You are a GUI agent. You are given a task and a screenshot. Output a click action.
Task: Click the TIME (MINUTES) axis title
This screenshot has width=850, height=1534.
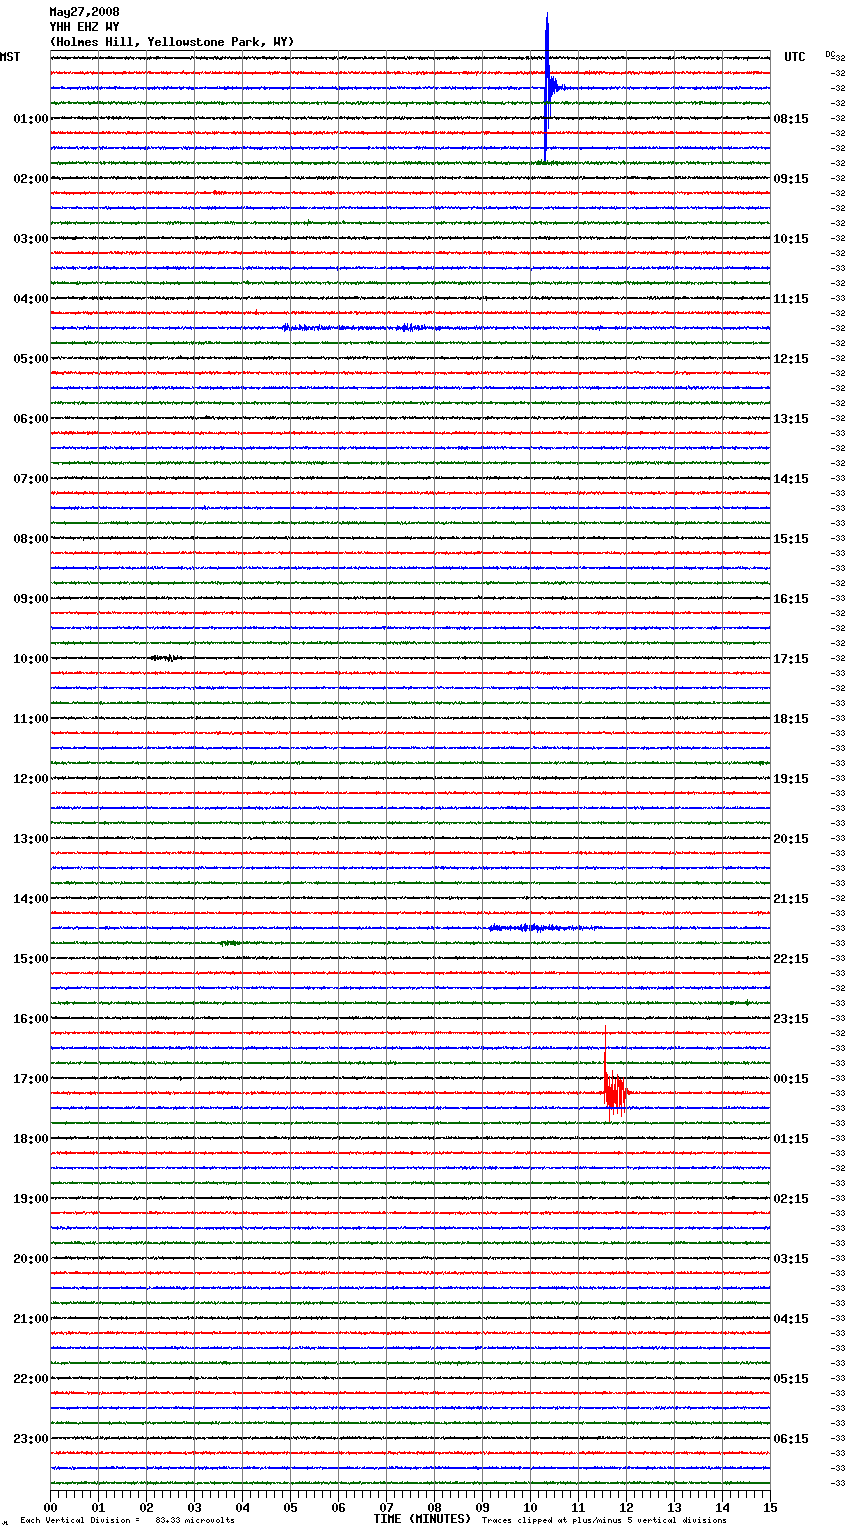(422, 1519)
